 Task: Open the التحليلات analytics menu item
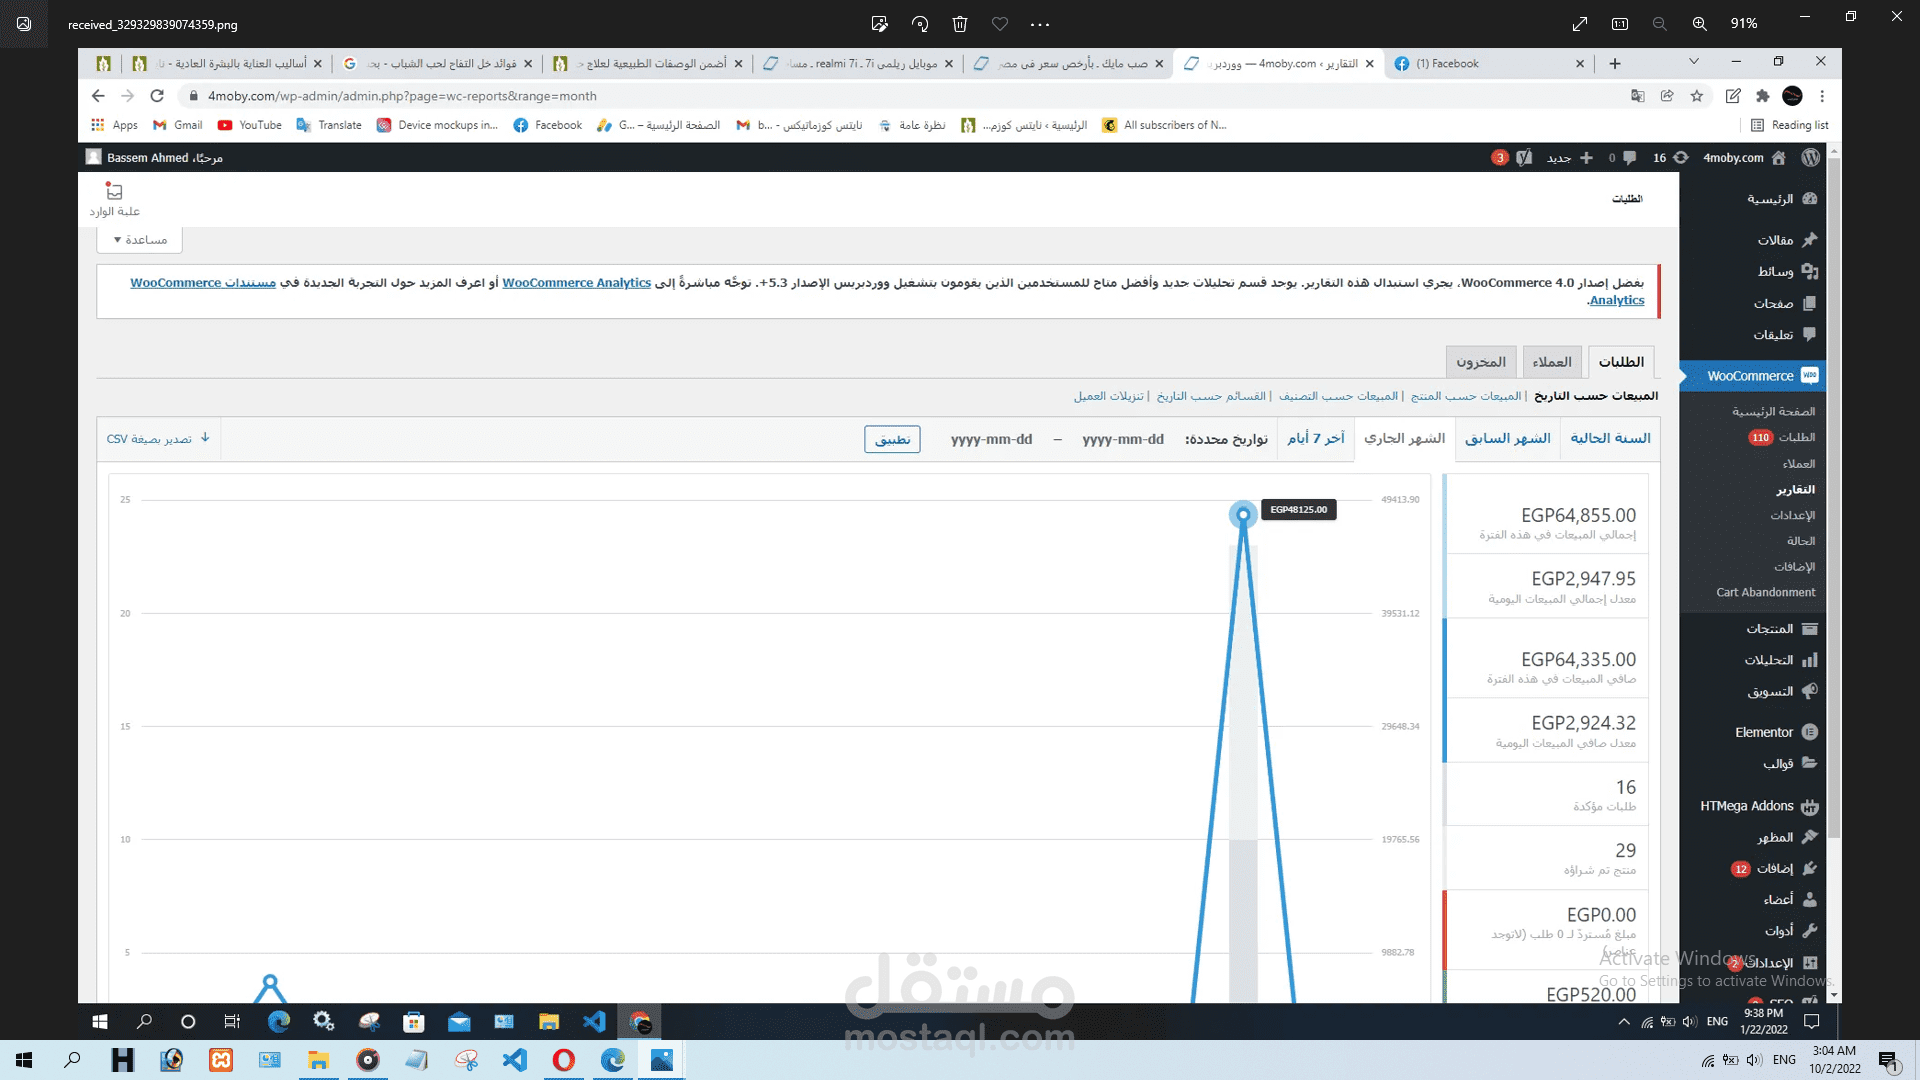(1781, 660)
